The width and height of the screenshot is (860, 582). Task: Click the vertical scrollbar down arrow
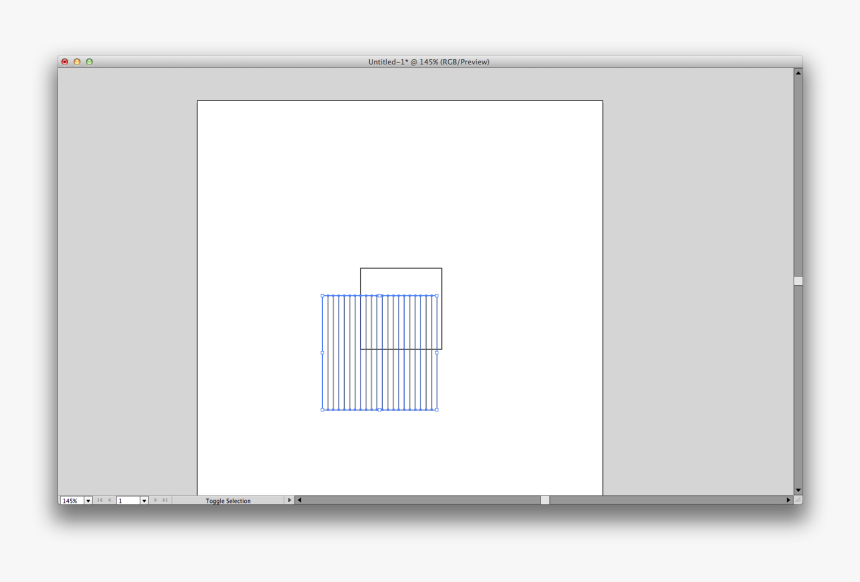798,490
